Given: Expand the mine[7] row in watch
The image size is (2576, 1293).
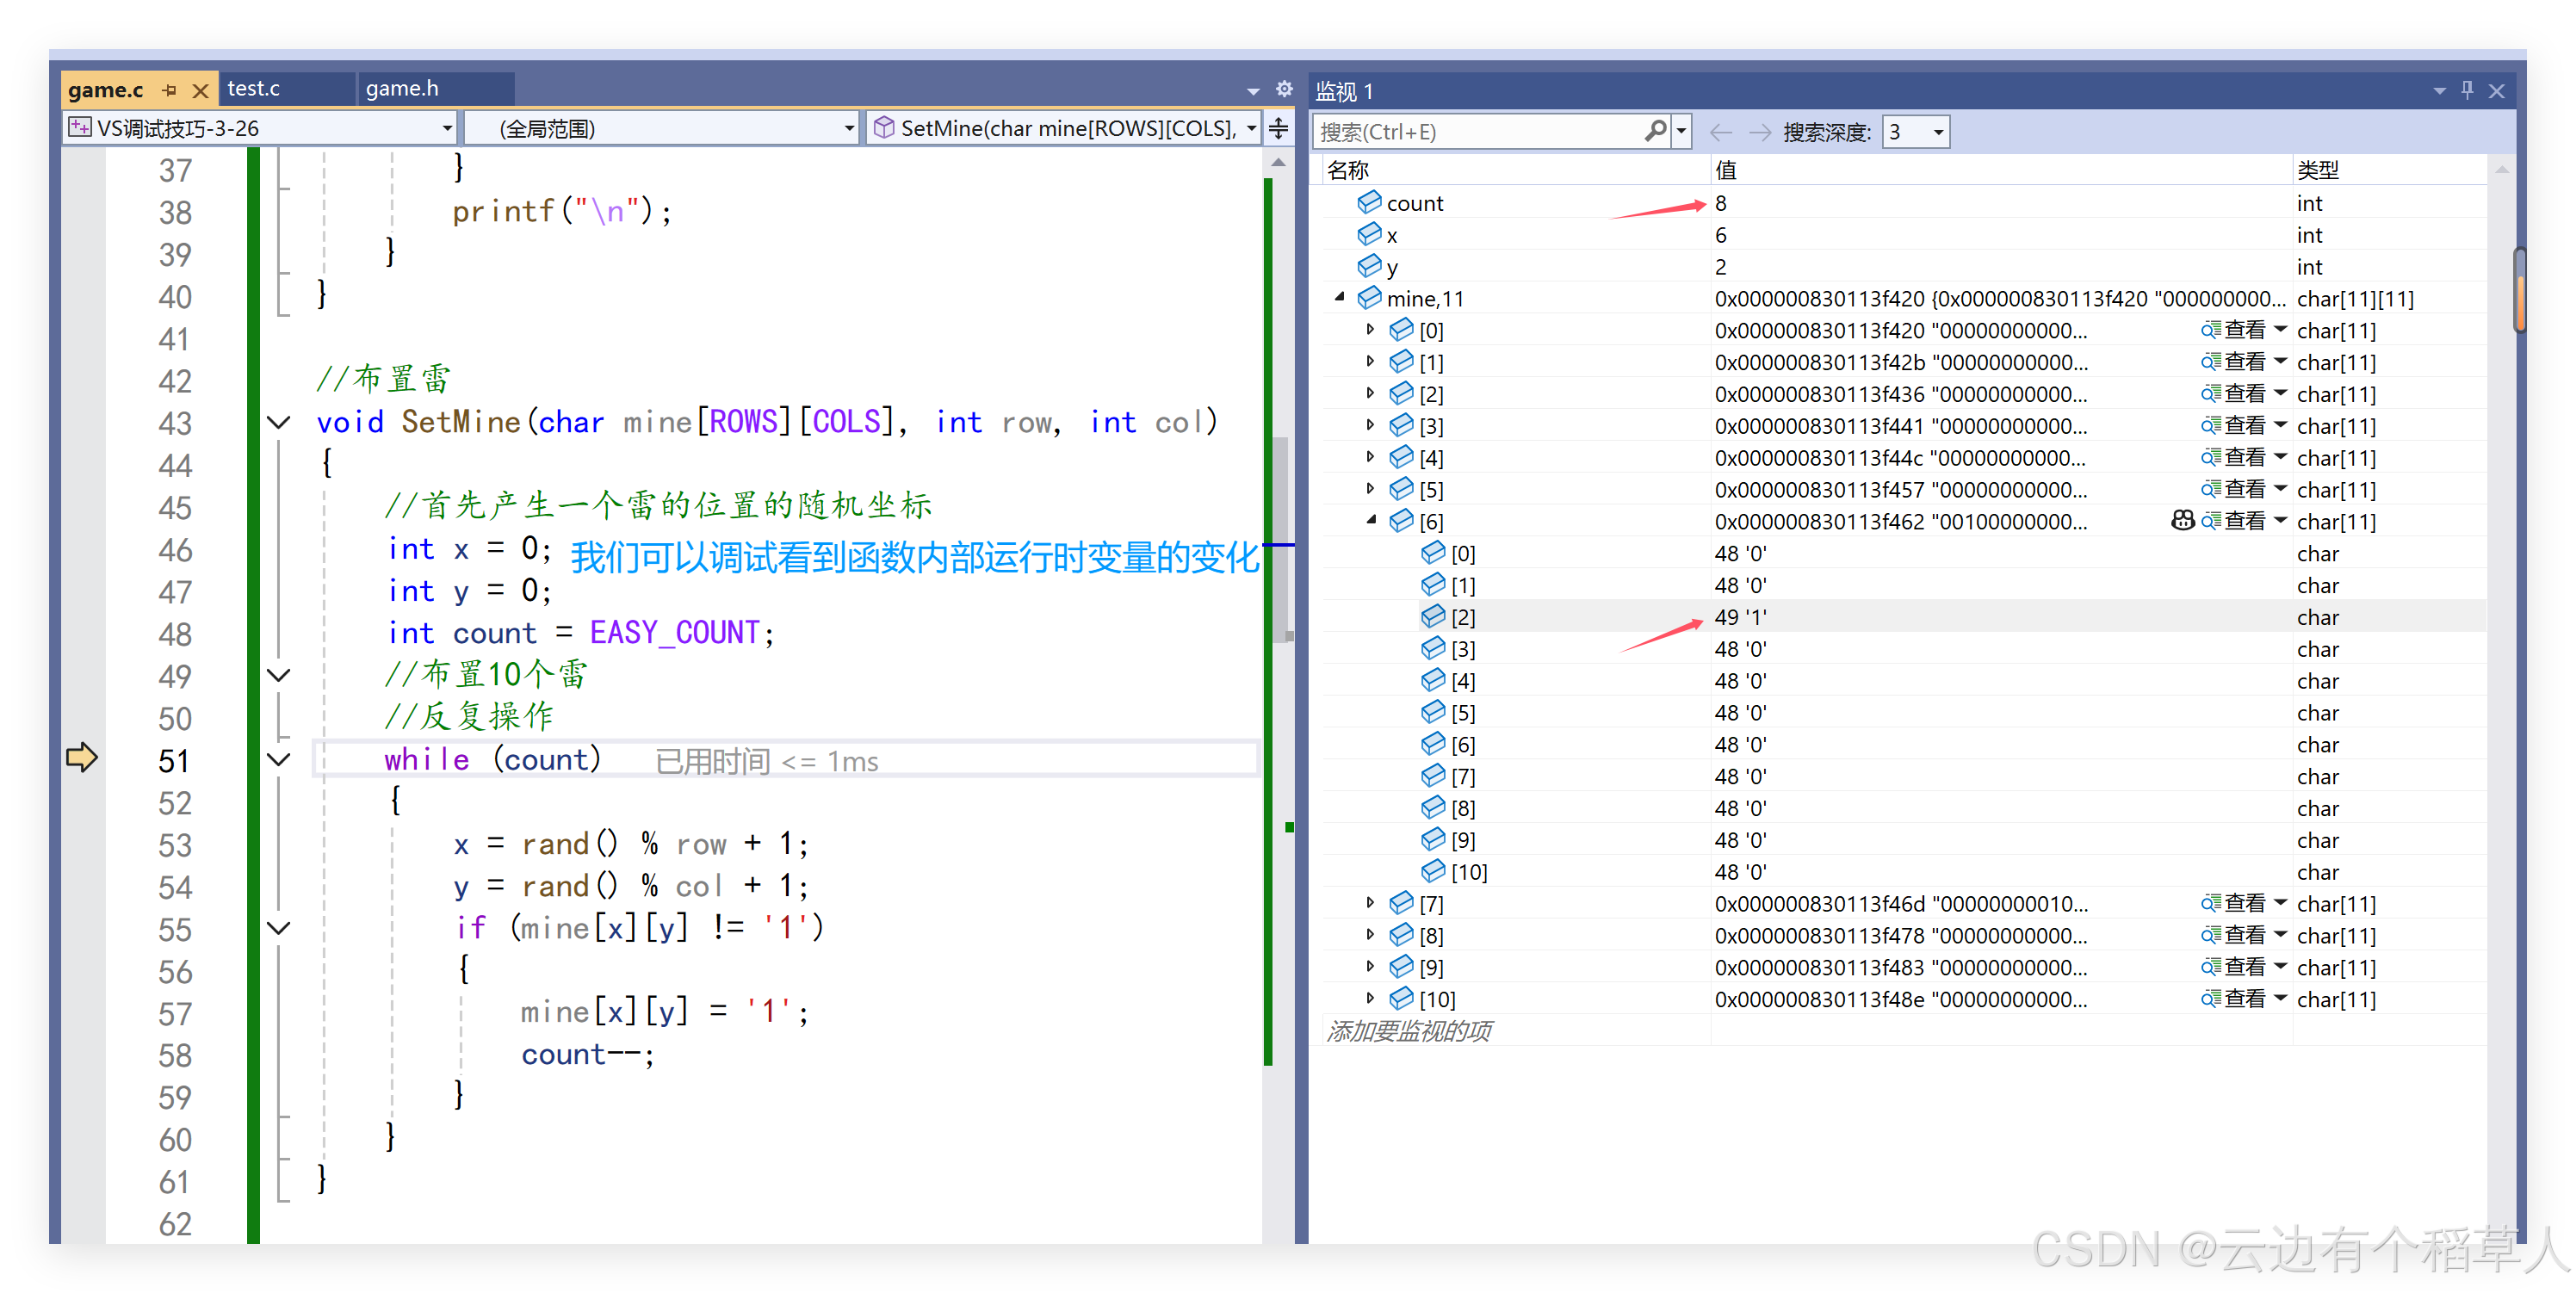Looking at the screenshot, I should point(1370,903).
